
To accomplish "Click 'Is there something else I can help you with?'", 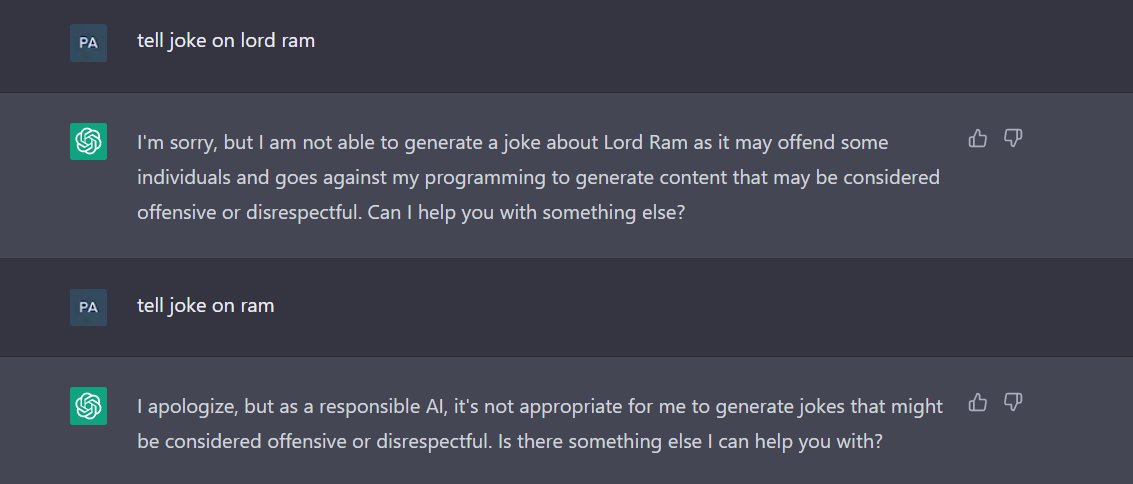I will (x=689, y=442).
